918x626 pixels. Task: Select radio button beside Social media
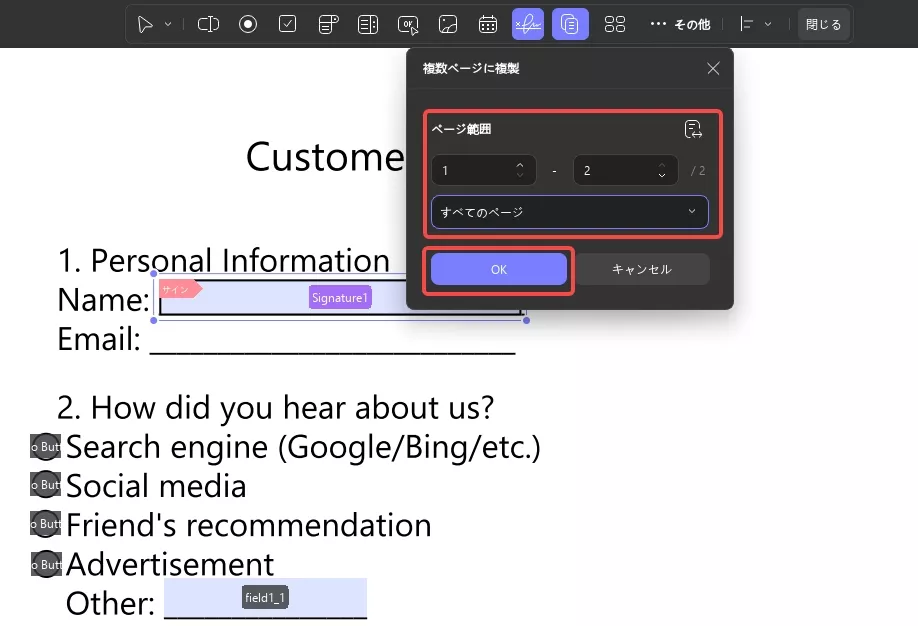tap(46, 485)
